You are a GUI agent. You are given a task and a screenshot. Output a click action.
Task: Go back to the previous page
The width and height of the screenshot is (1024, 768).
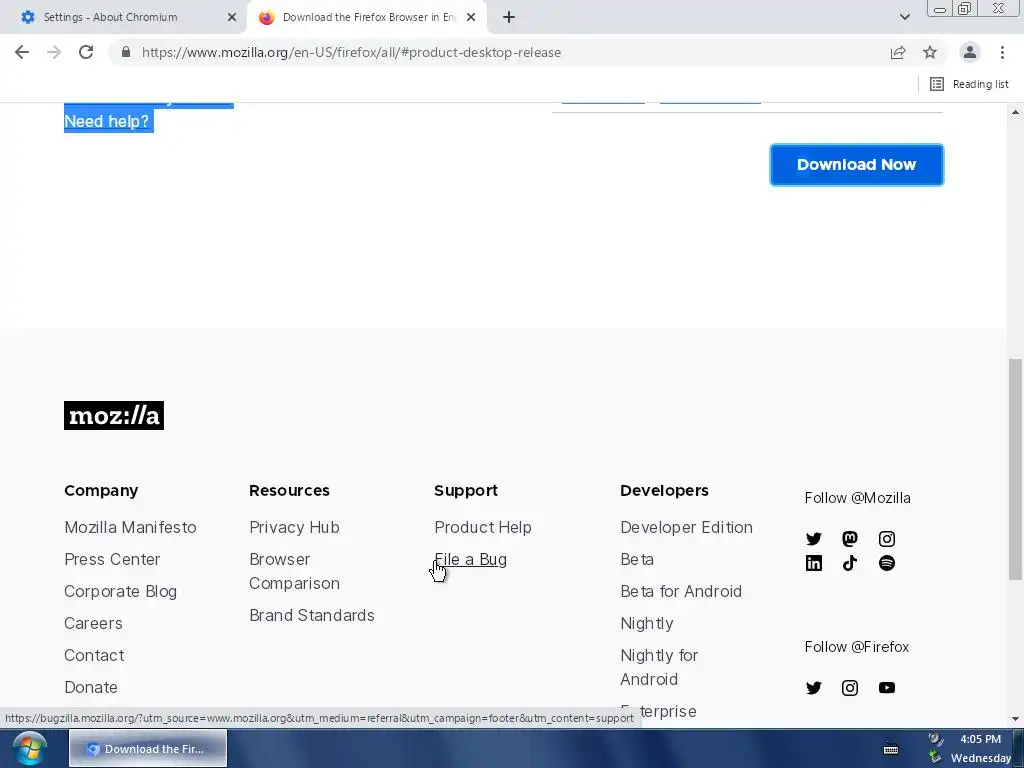pos(22,52)
